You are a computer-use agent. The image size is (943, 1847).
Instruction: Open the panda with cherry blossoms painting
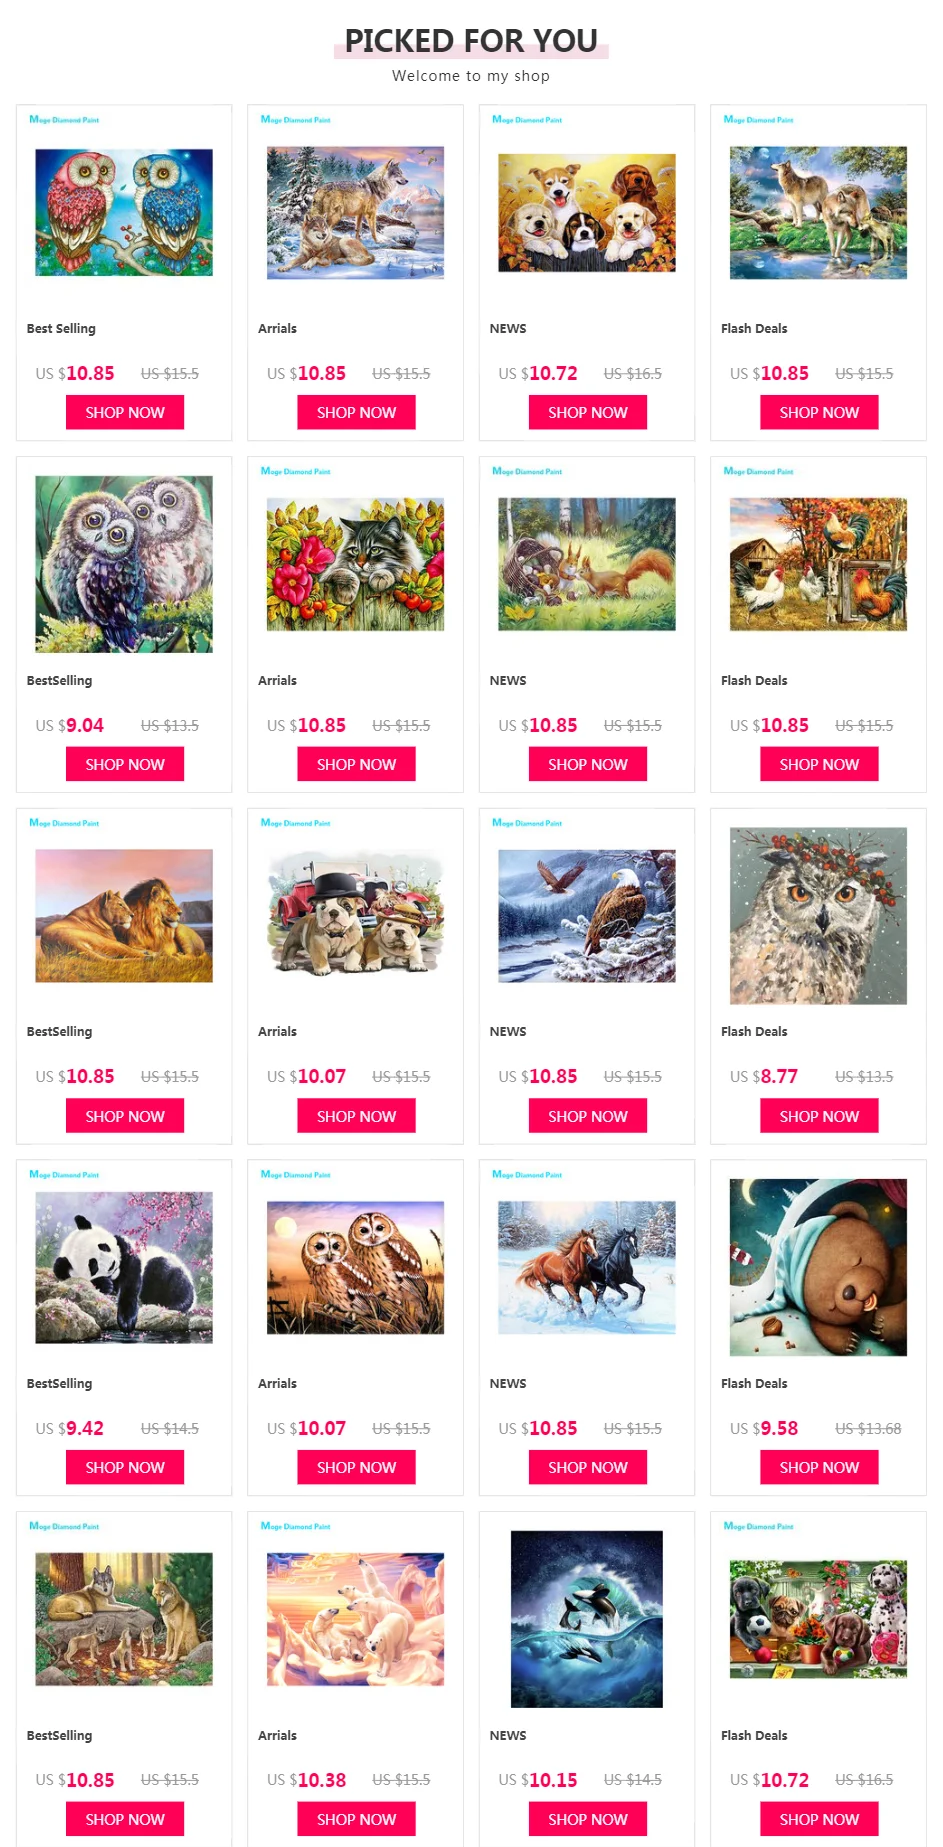[124, 1267]
